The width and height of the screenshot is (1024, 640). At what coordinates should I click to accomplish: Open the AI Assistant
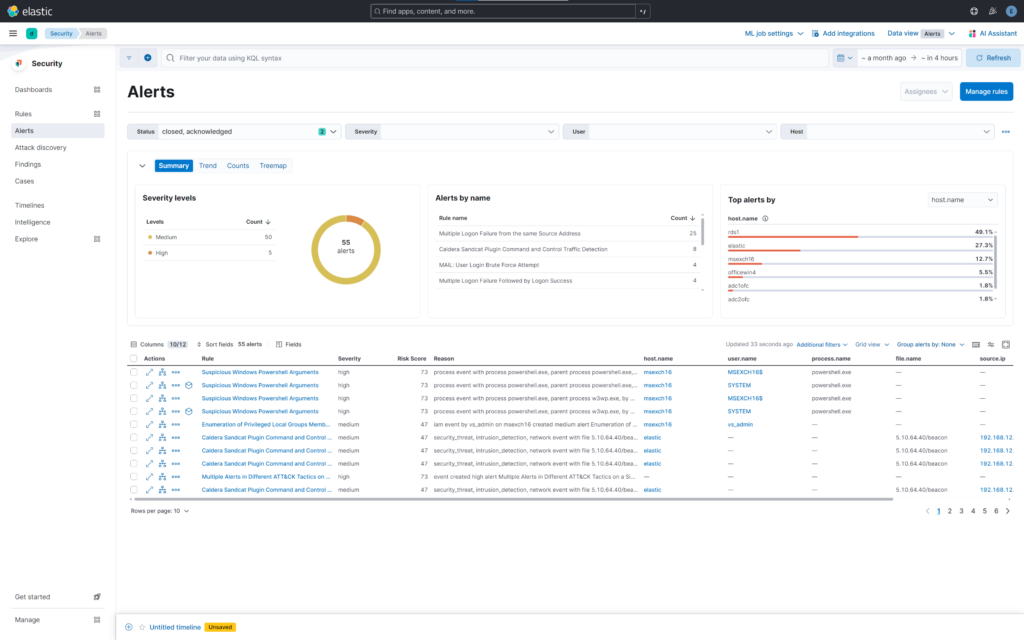click(x=993, y=33)
